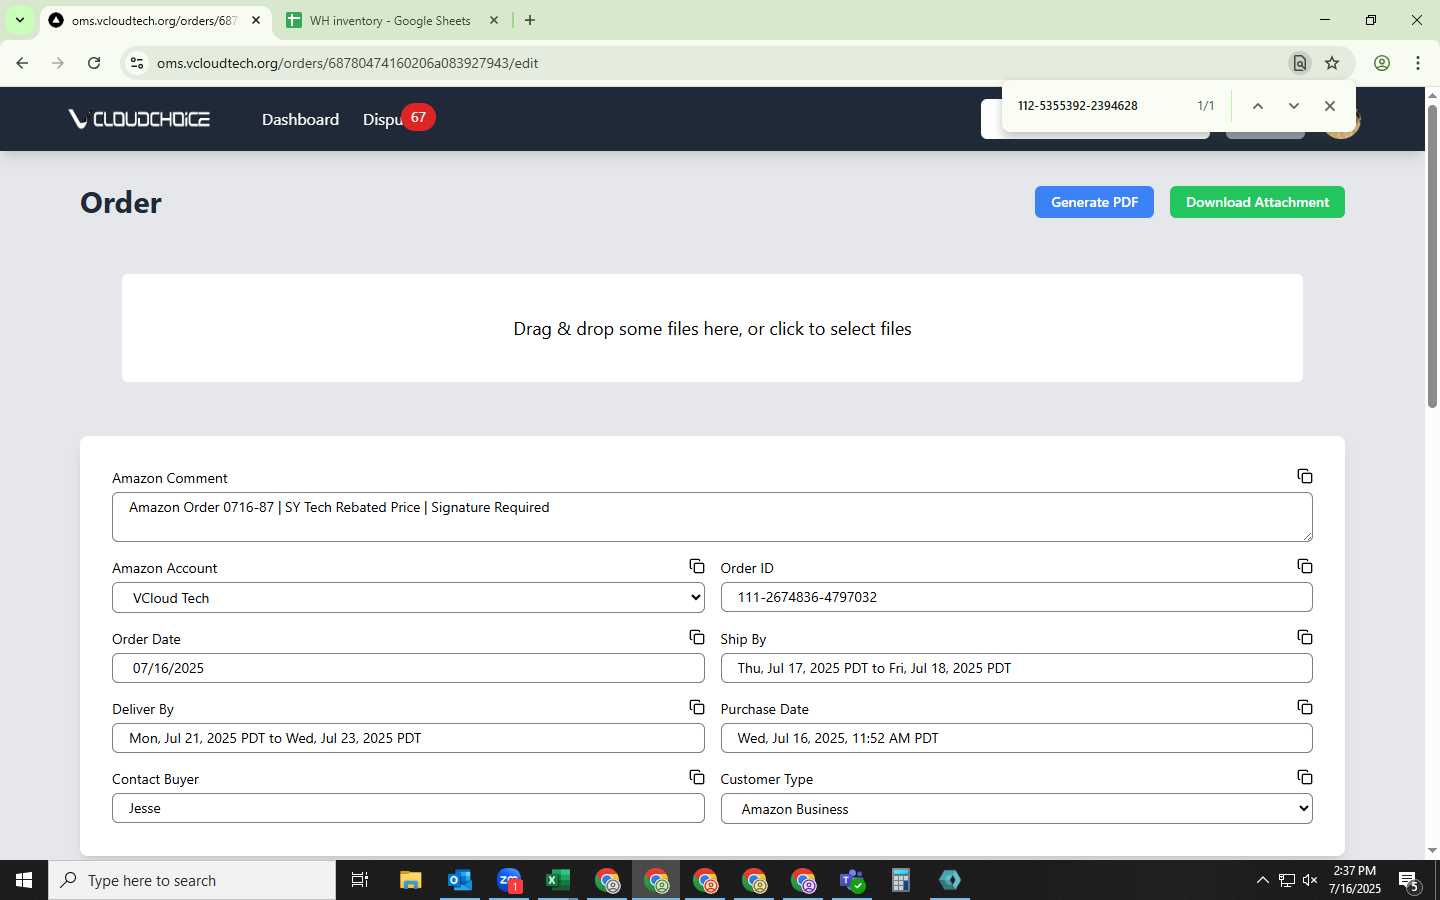This screenshot has height=900, width=1440.
Task: Open Windows Task View
Action: point(360,880)
